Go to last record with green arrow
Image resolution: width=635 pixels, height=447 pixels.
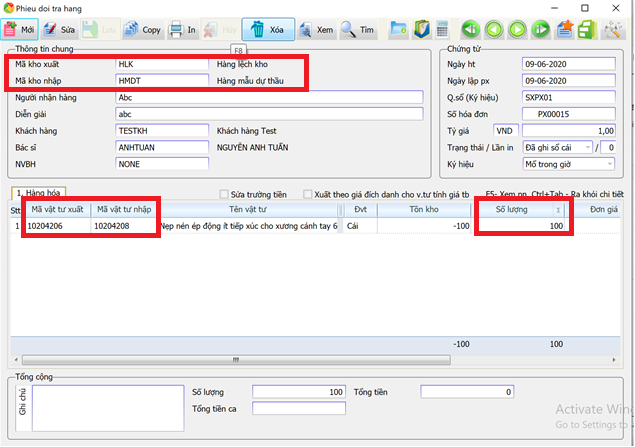542,30
